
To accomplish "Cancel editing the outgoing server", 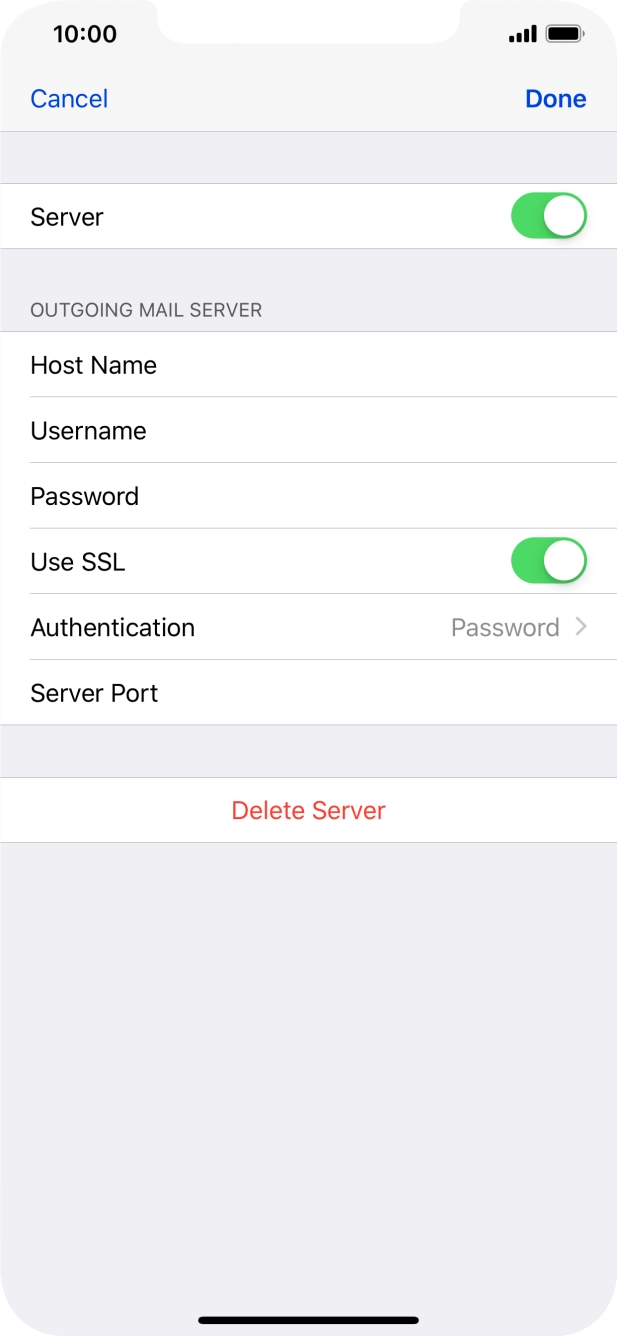I will [x=69, y=99].
